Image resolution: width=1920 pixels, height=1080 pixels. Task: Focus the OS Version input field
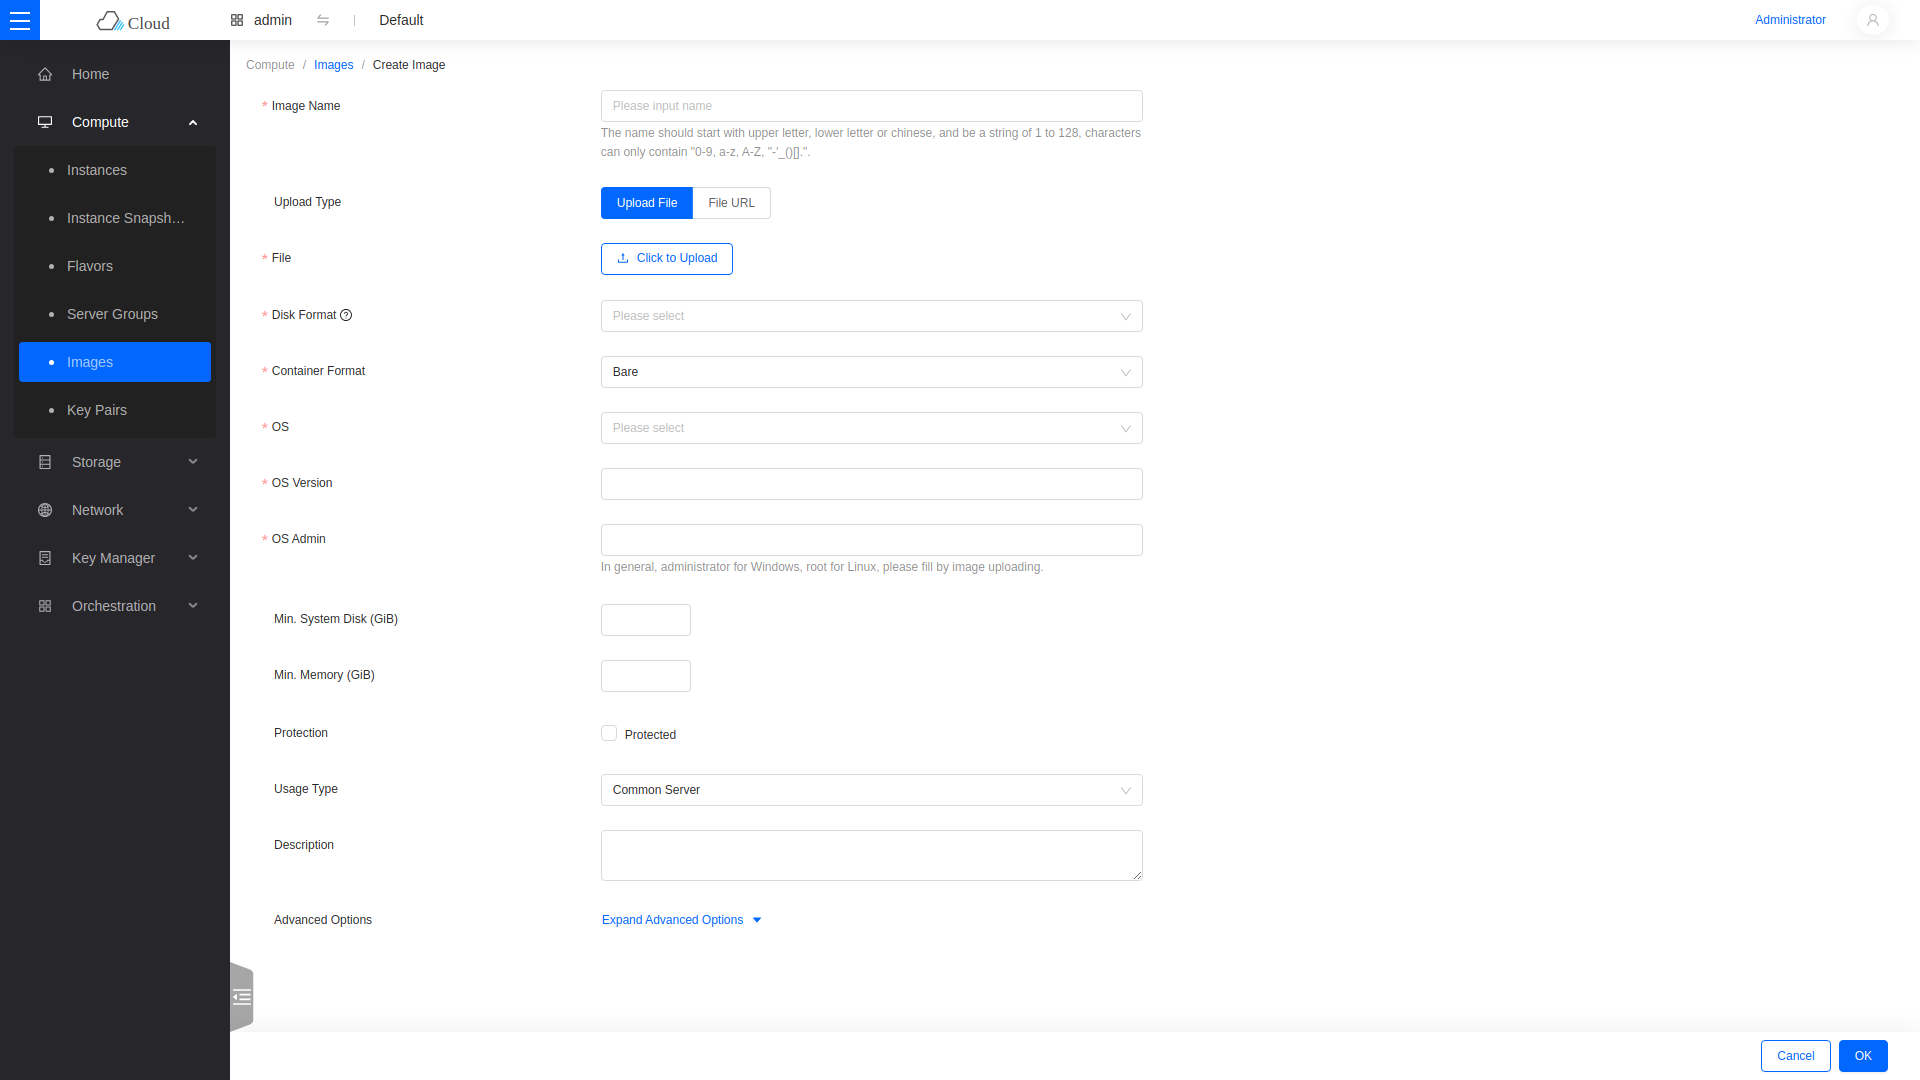[872, 484]
